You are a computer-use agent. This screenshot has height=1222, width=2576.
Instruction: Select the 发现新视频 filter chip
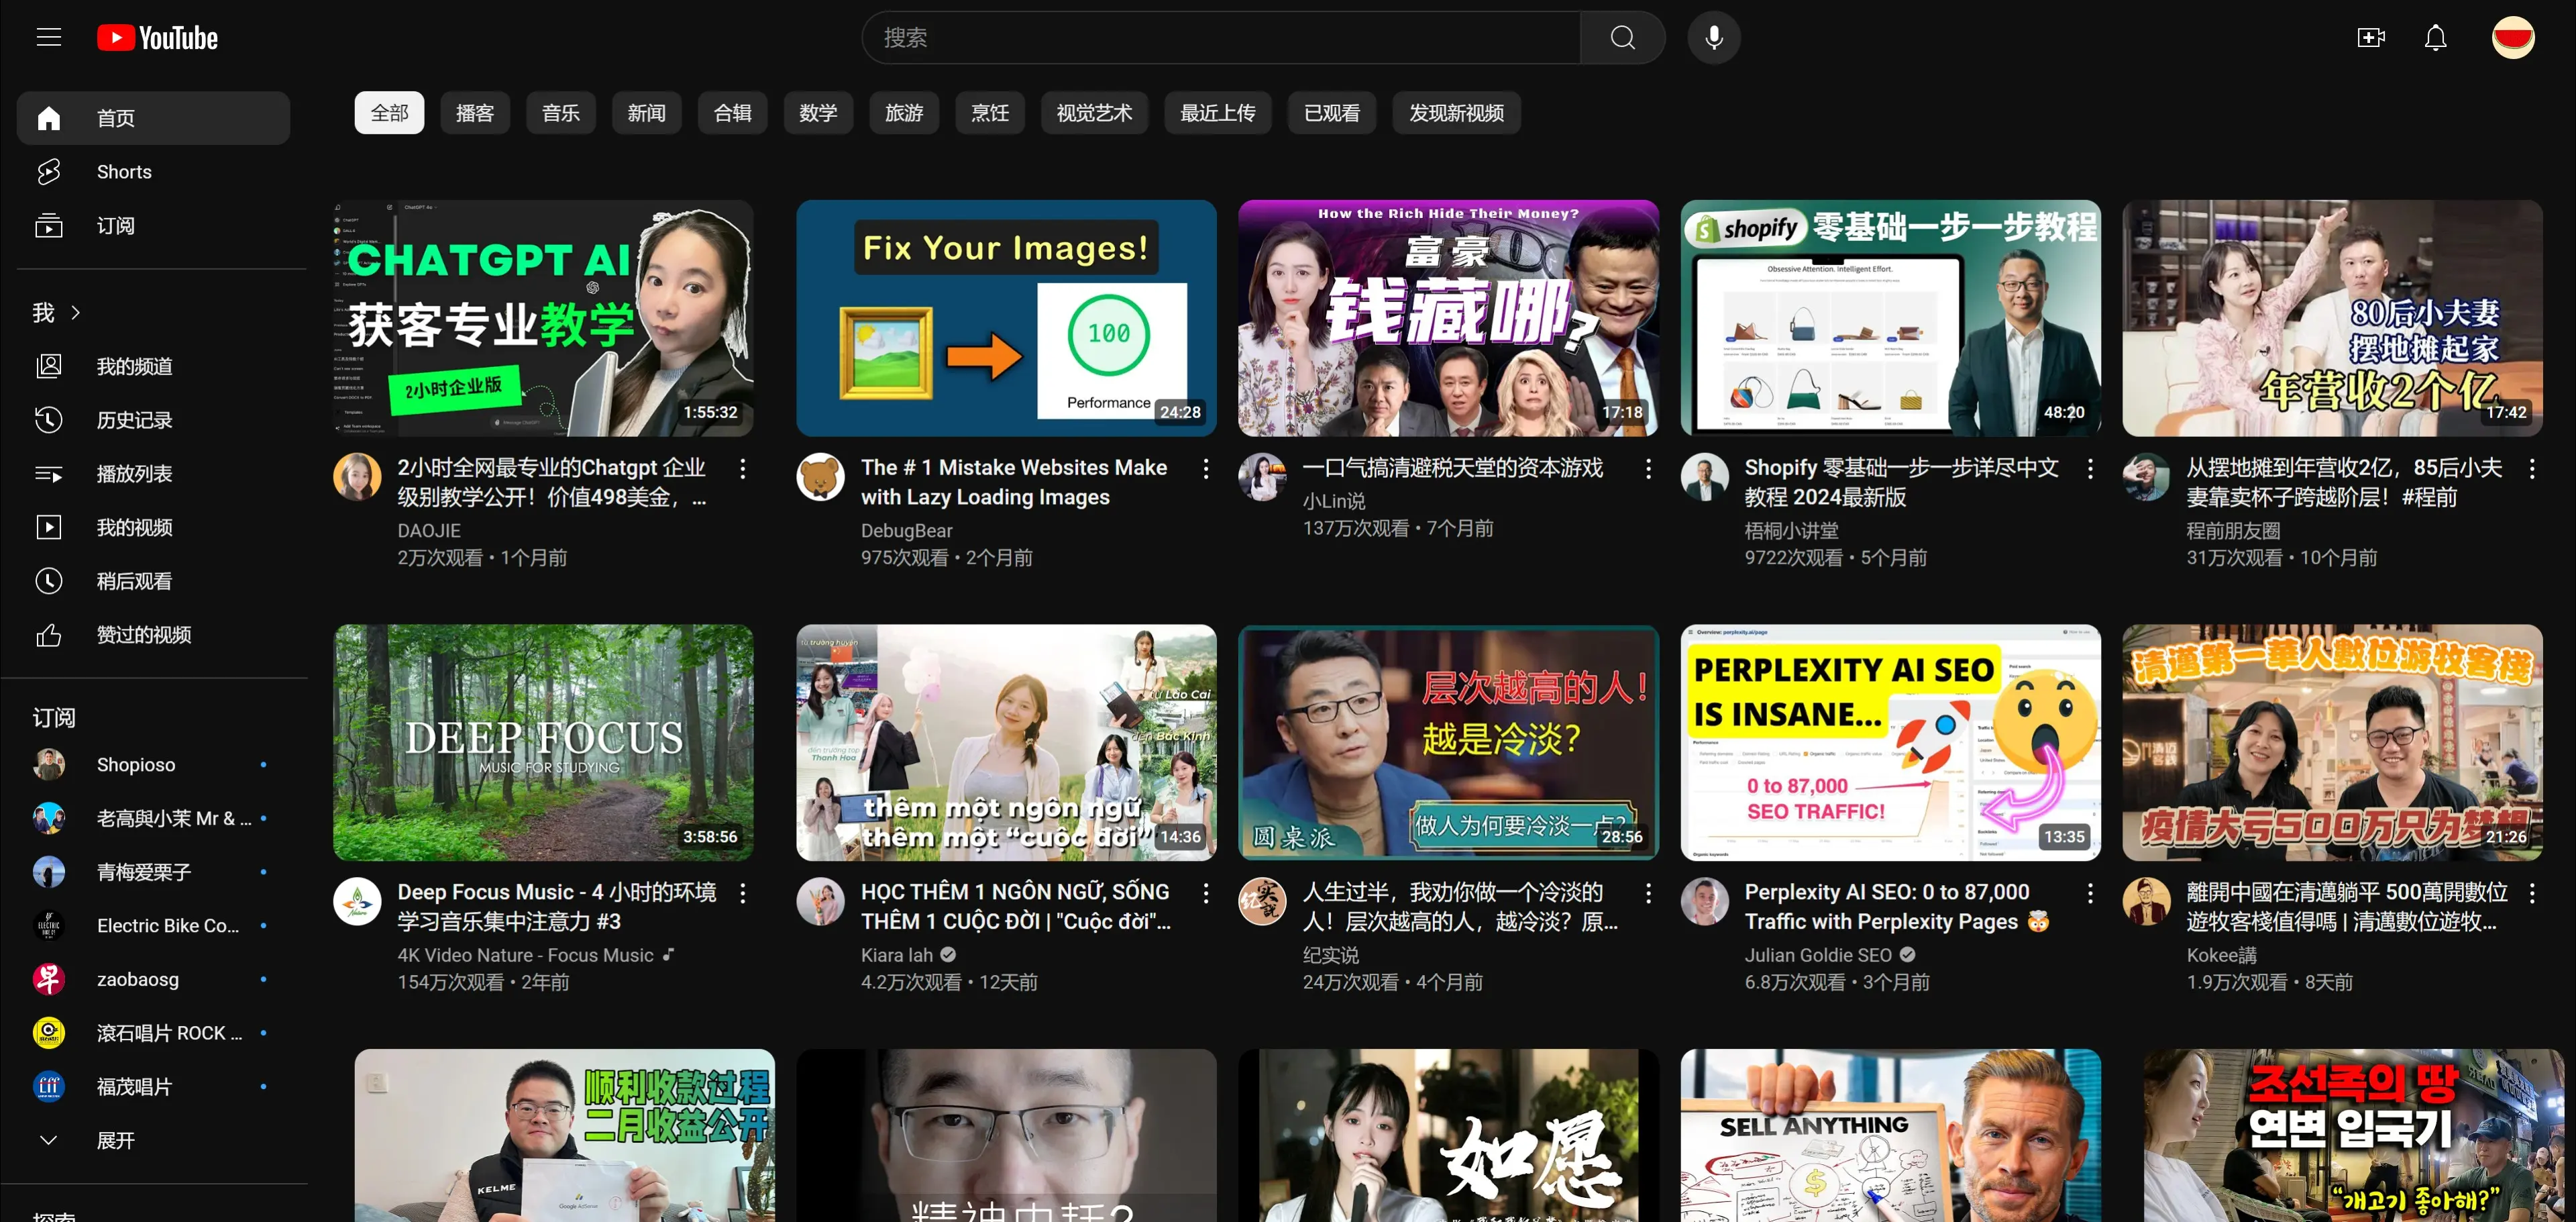[1457, 113]
